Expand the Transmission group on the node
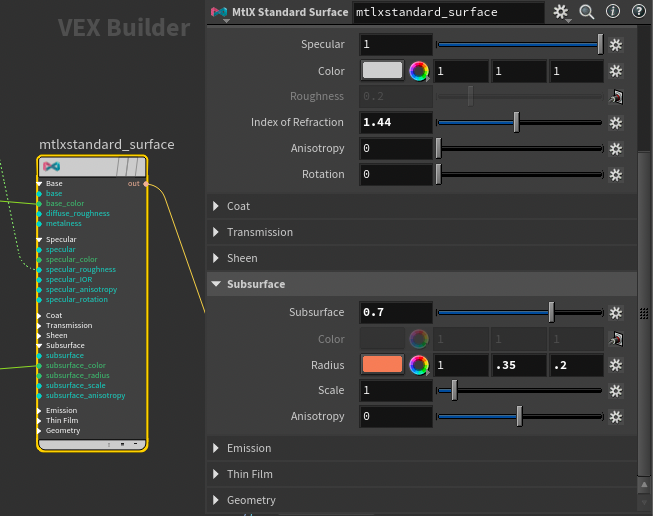 tap(40, 326)
